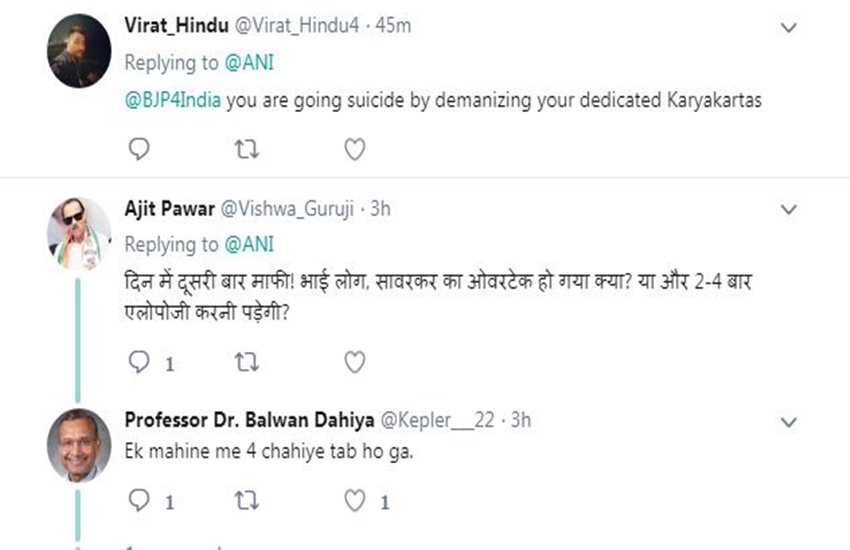850x550 pixels.
Task: Open the chevron menu on Balwan Dahiya's tweet
Action: (x=789, y=421)
